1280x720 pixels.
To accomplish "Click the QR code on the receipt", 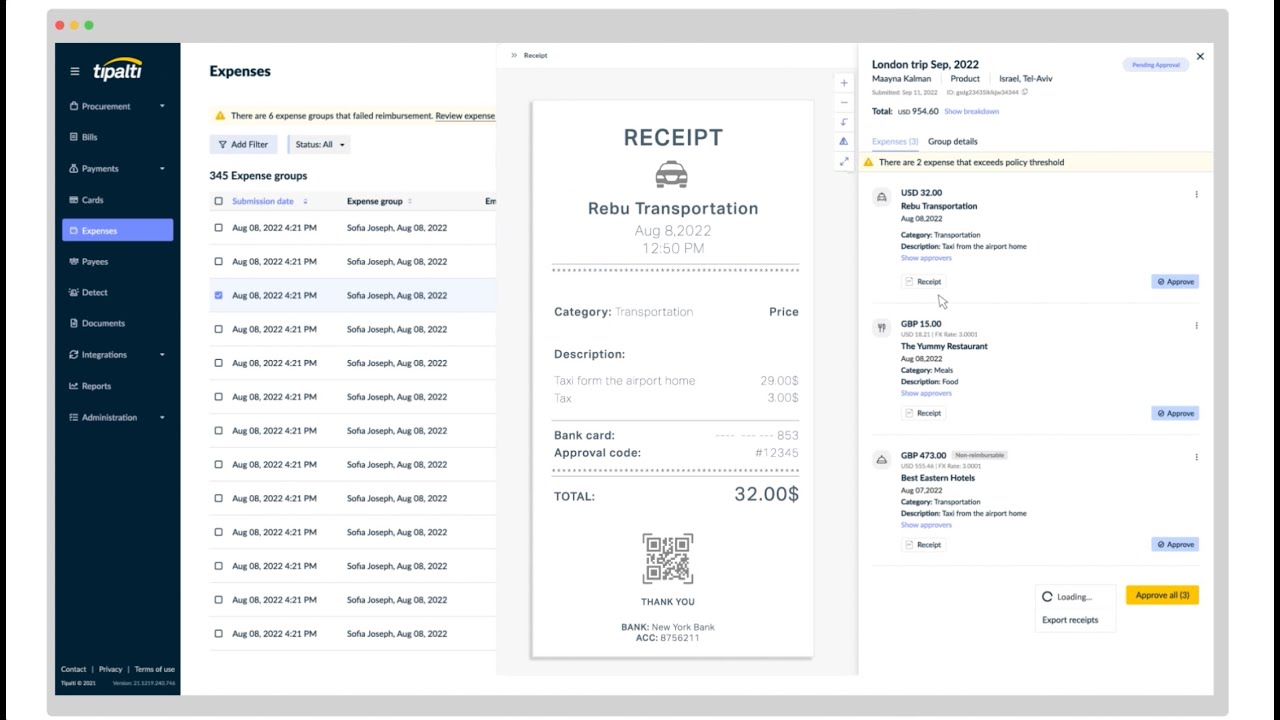I will (x=667, y=558).
